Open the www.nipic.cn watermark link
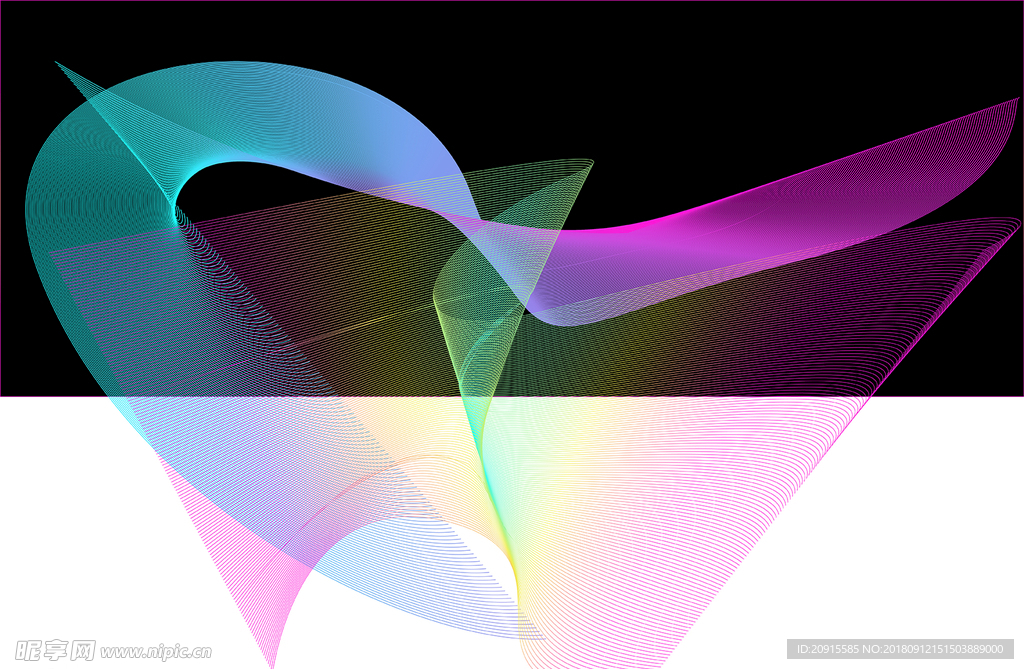The height and width of the screenshot is (669, 1024). coord(157,651)
